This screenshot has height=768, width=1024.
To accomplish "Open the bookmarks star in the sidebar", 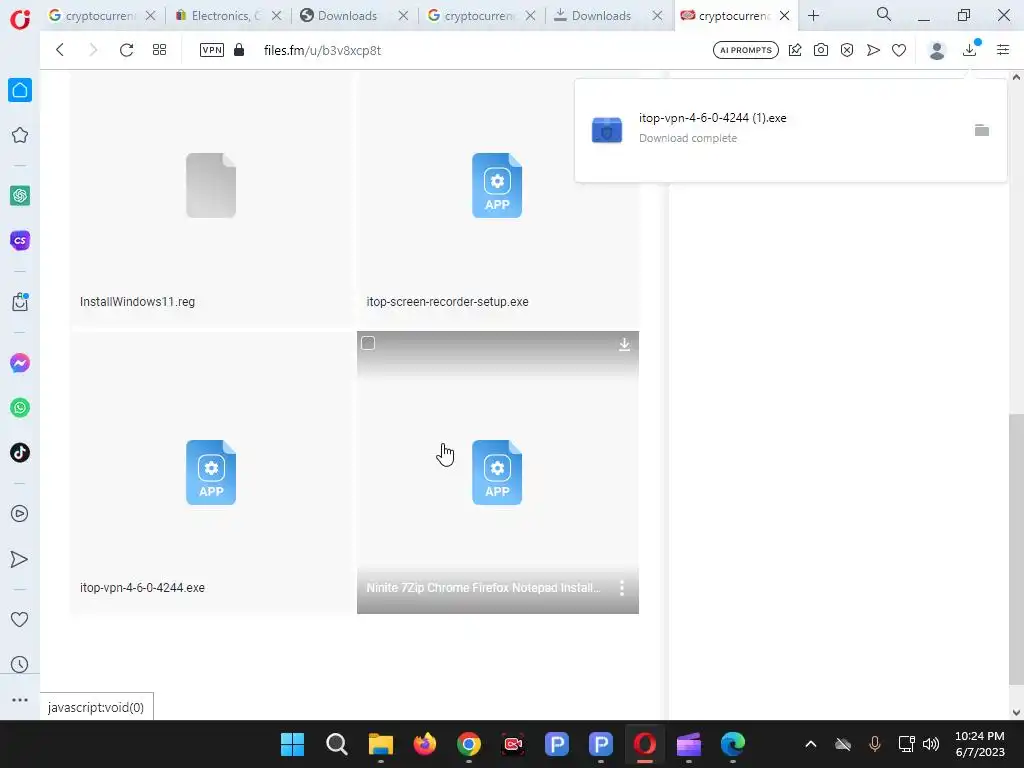I will click(20, 135).
